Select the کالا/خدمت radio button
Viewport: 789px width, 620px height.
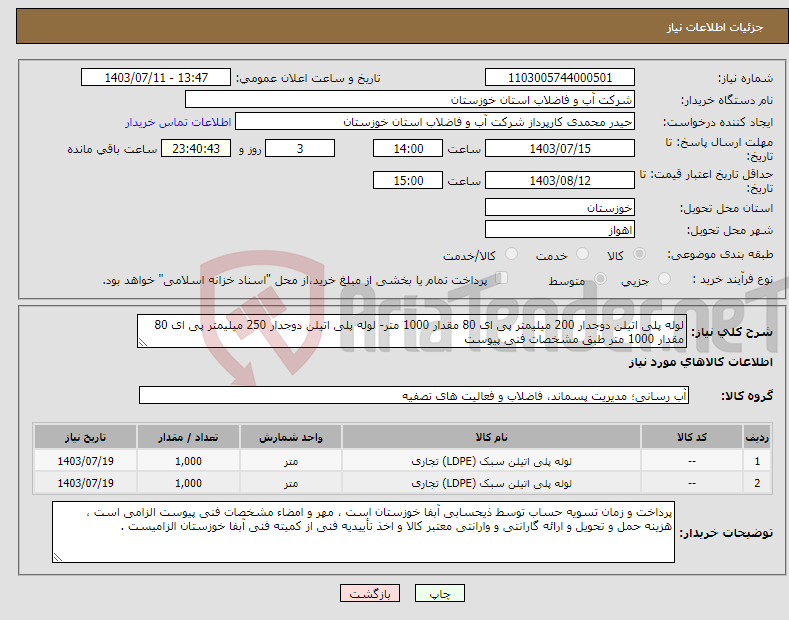pos(511,254)
